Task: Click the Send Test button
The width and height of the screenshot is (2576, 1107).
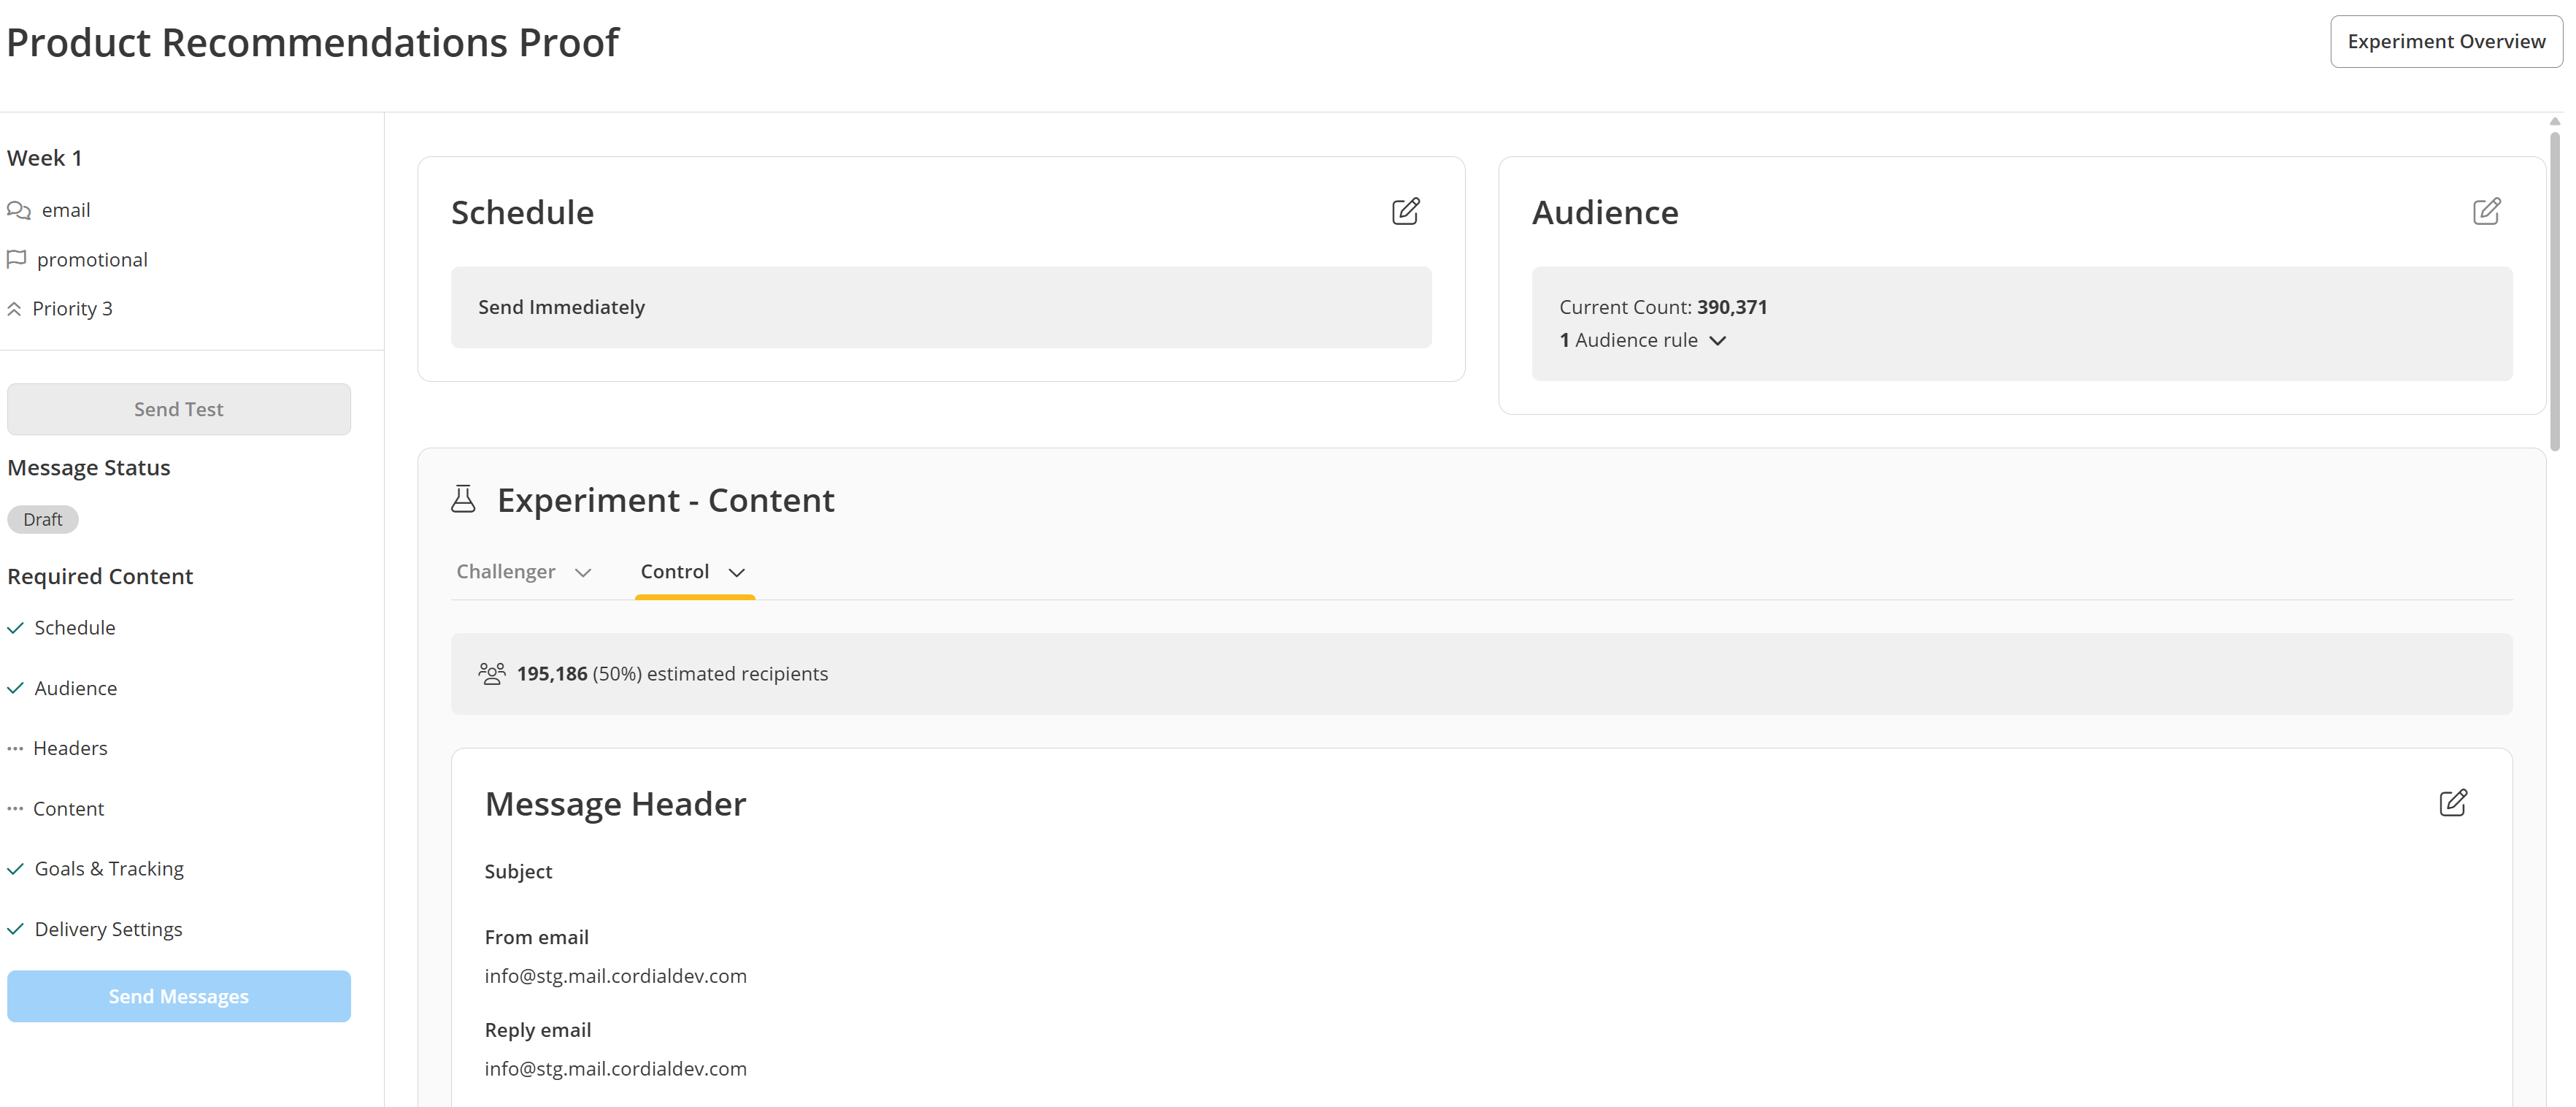Action: pos(179,409)
